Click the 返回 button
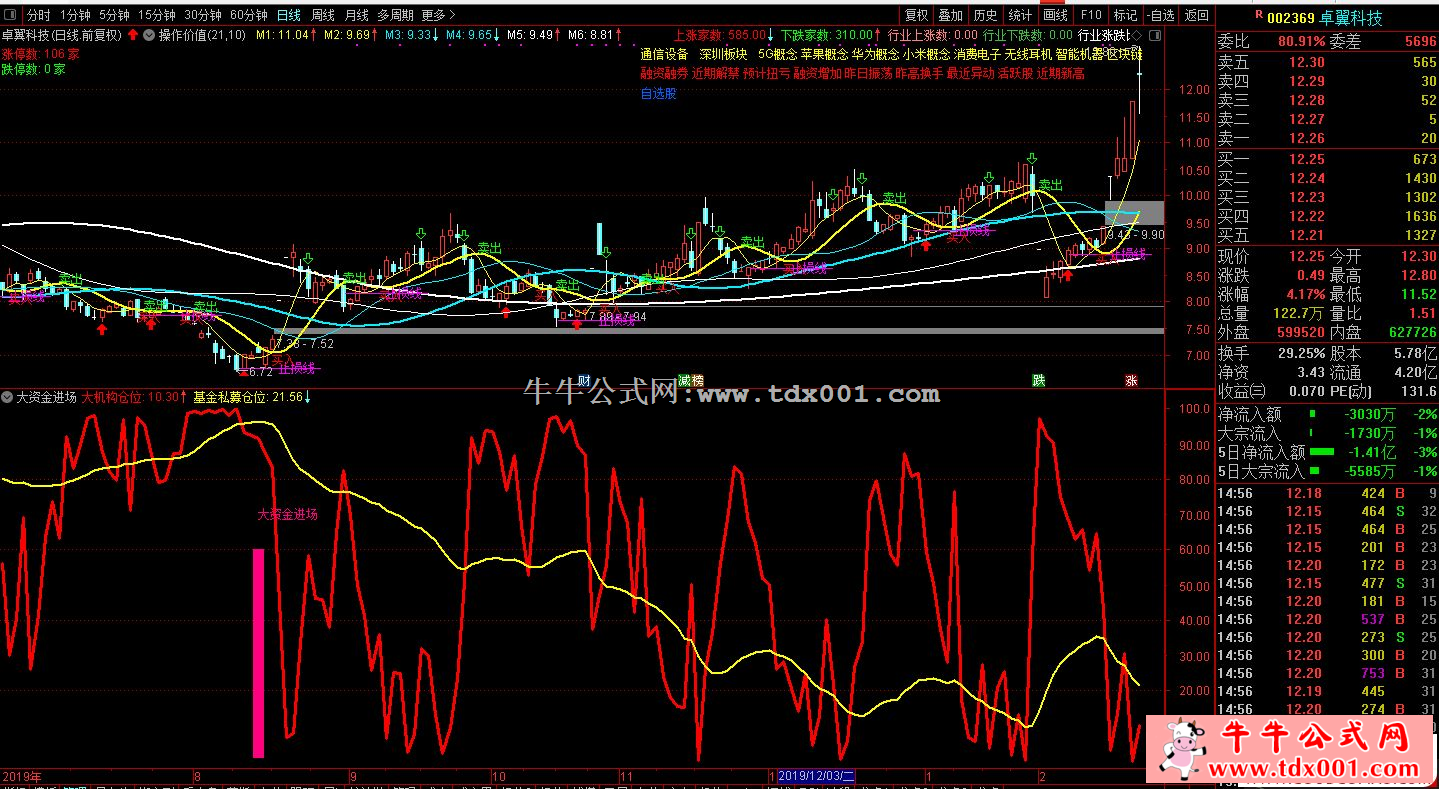This screenshot has width=1439, height=789. 1196,15
